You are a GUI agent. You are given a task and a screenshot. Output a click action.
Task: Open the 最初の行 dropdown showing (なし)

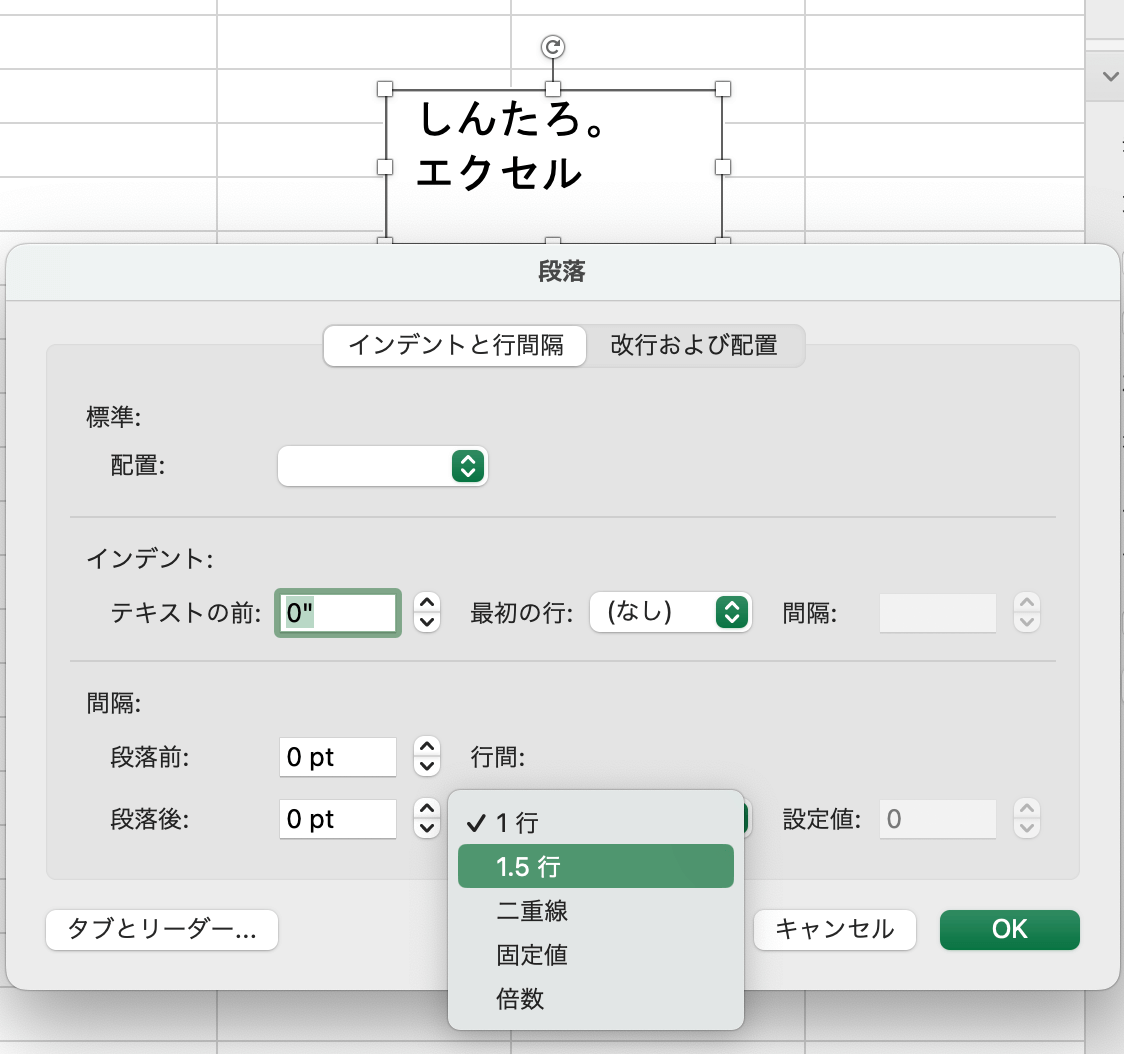click(x=670, y=612)
